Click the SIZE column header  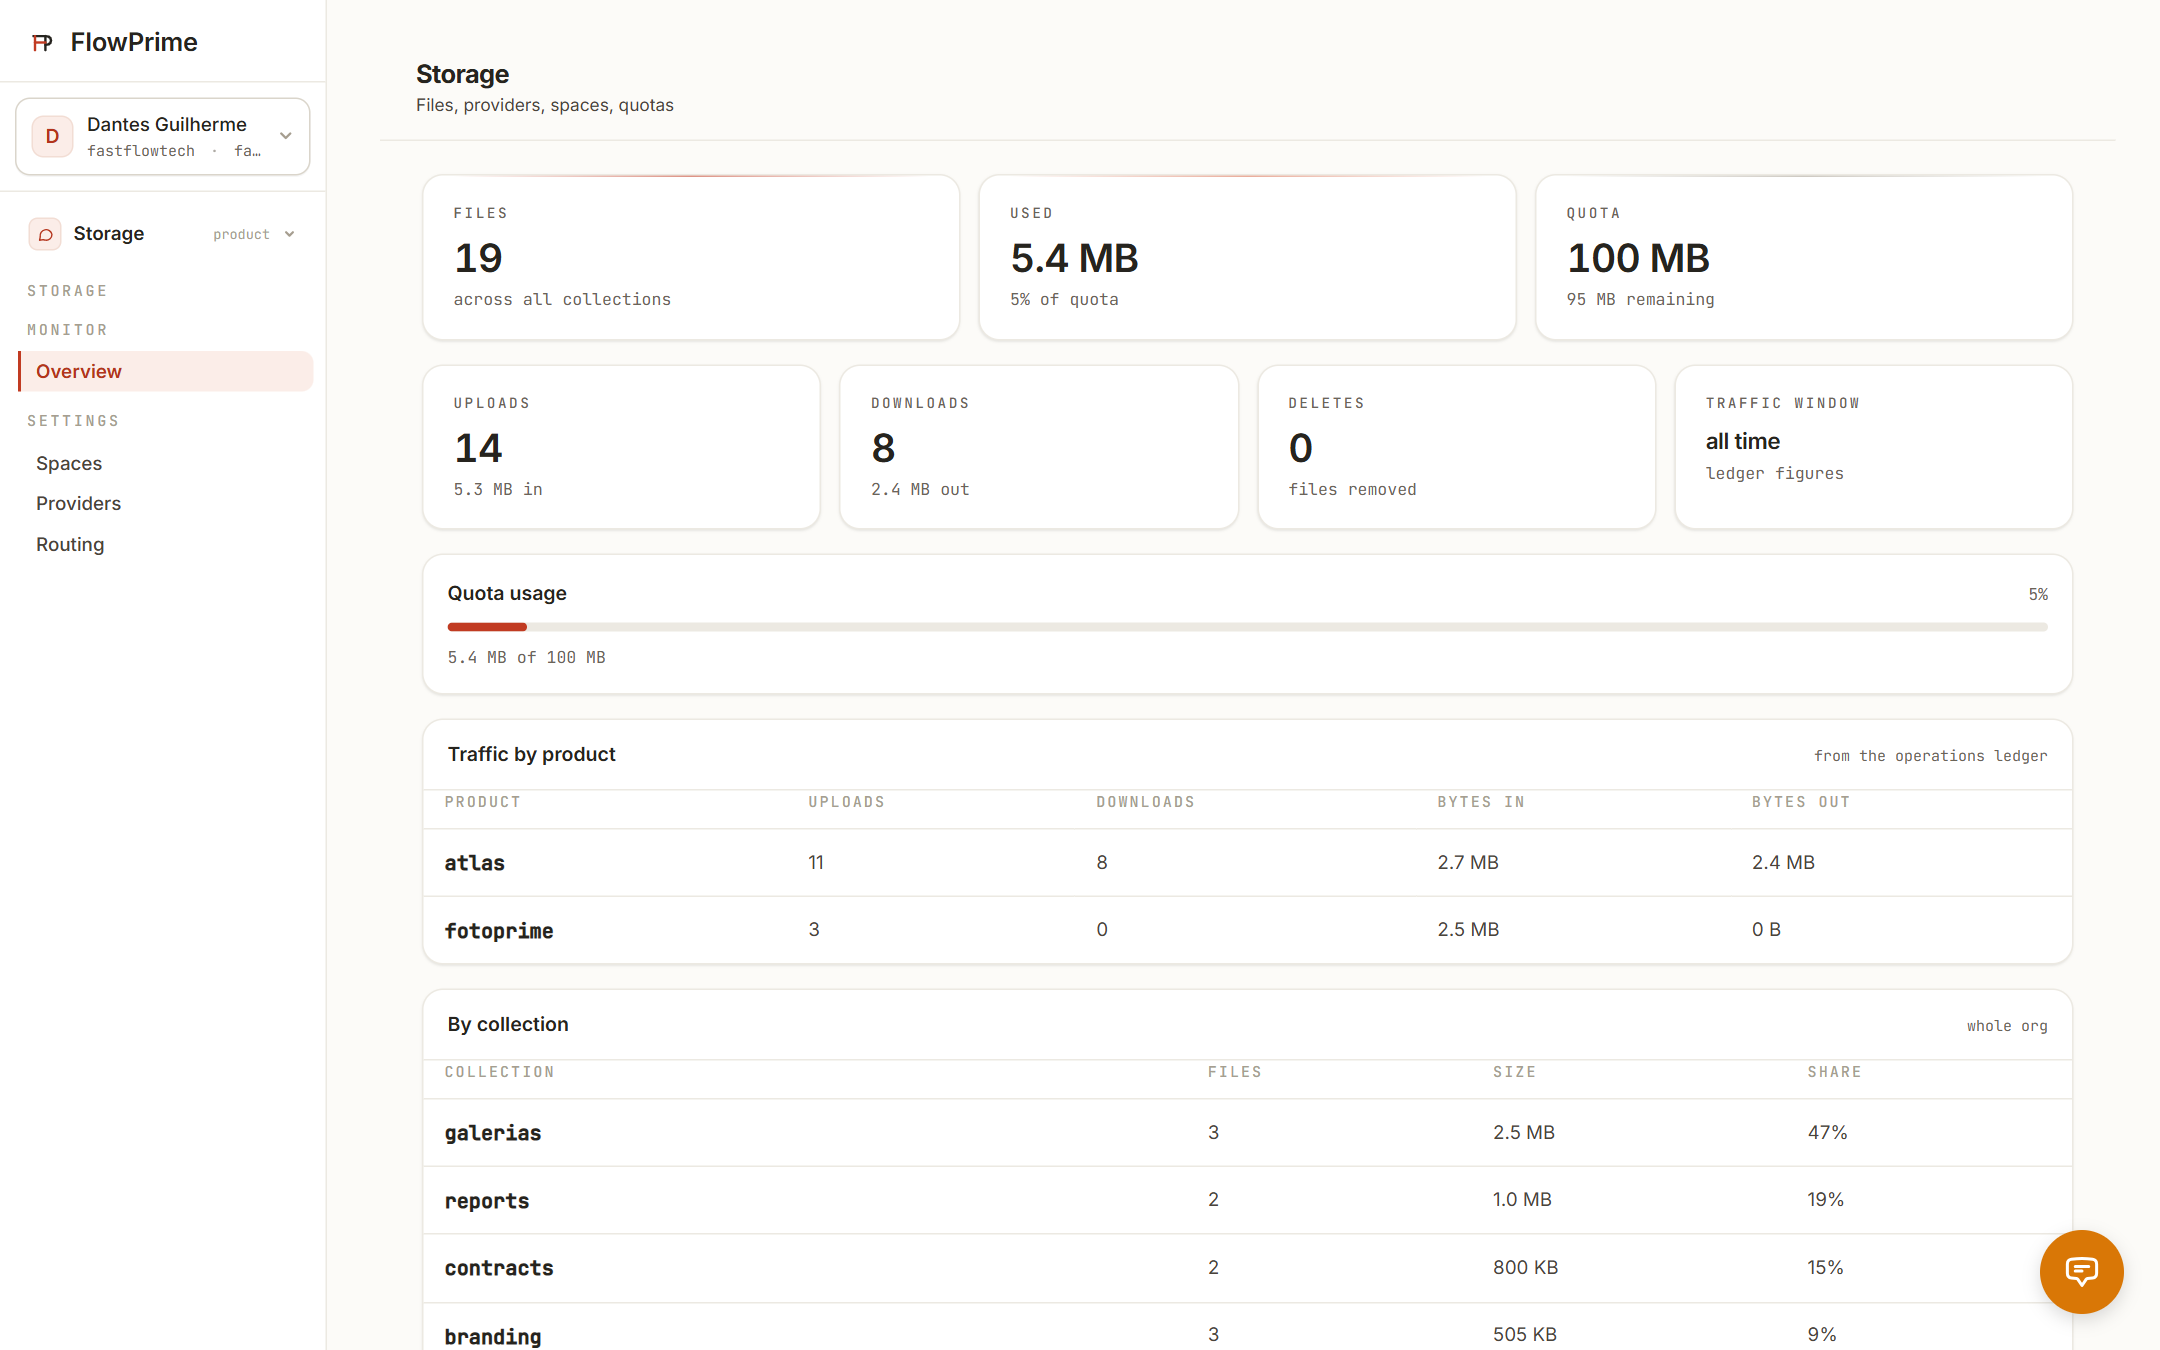coord(1514,1072)
